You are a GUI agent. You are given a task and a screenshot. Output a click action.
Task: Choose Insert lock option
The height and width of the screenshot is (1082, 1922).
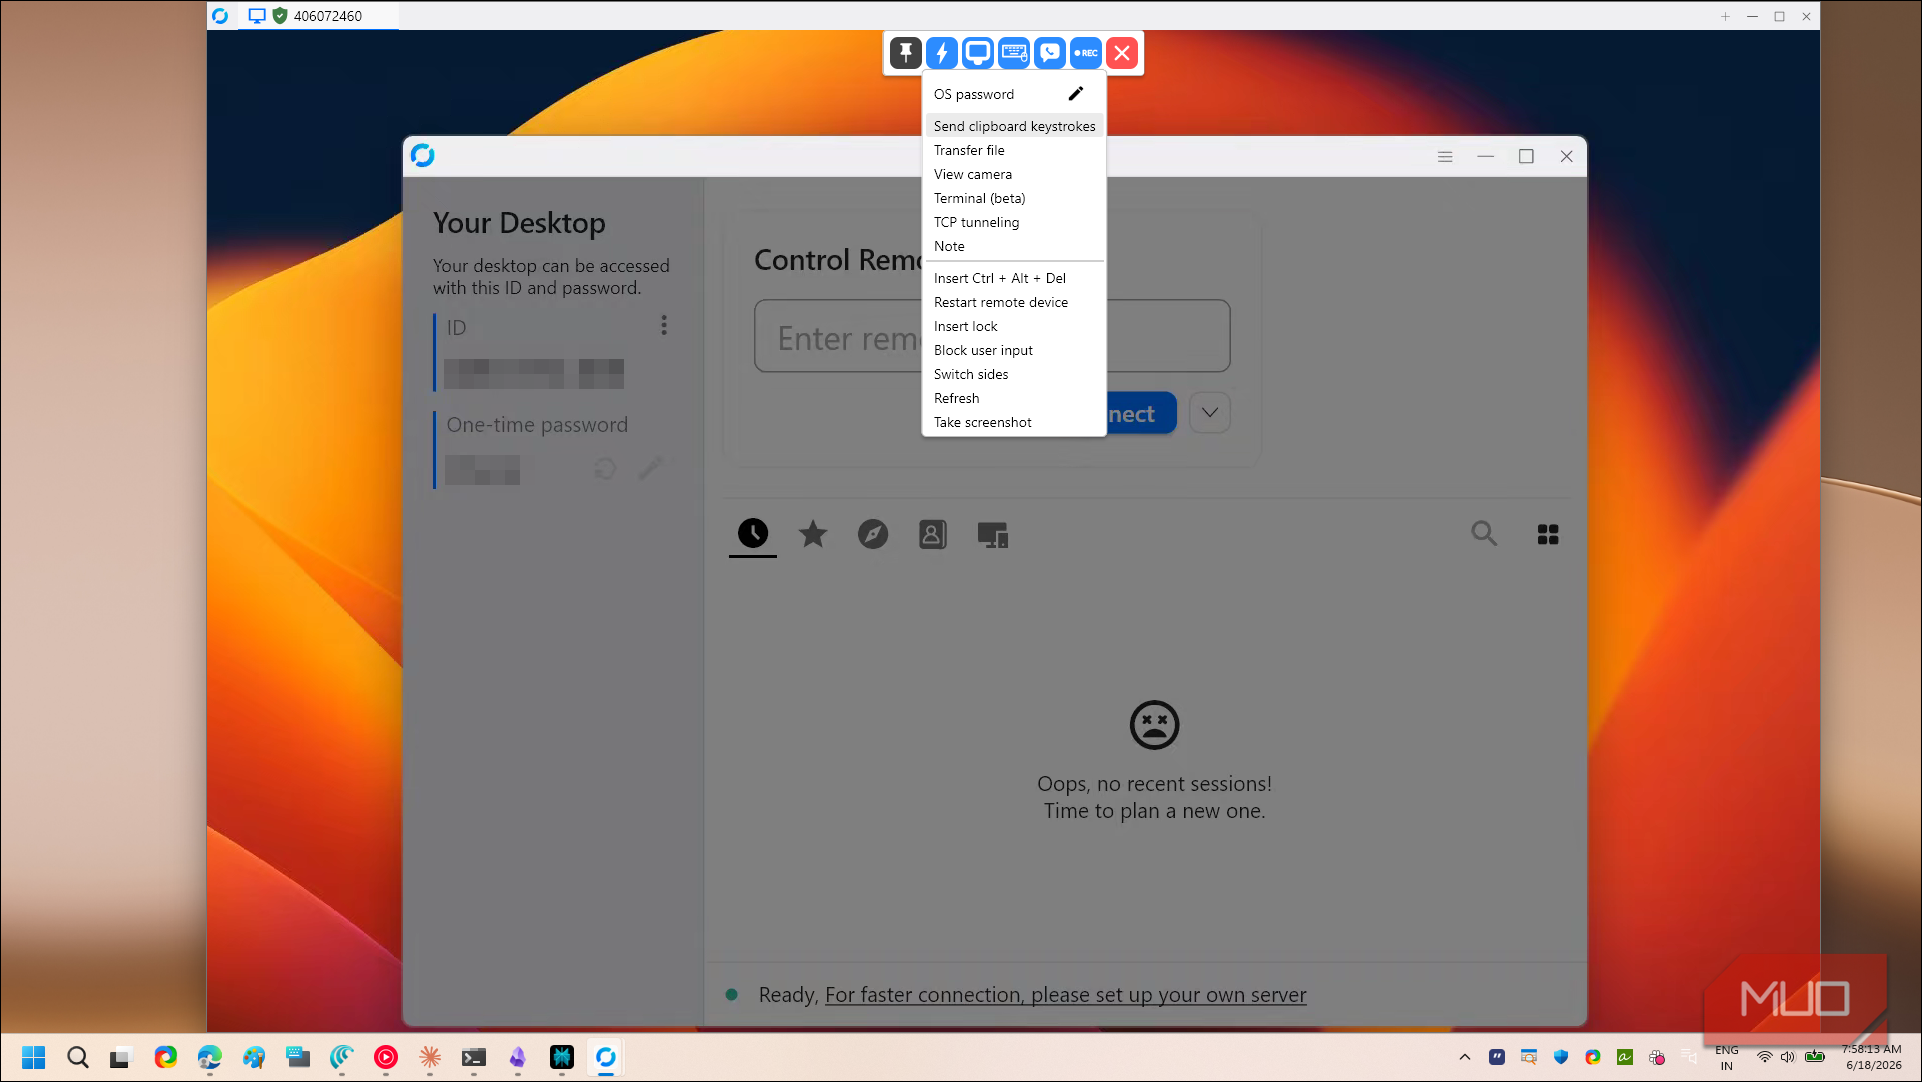[1014, 326]
